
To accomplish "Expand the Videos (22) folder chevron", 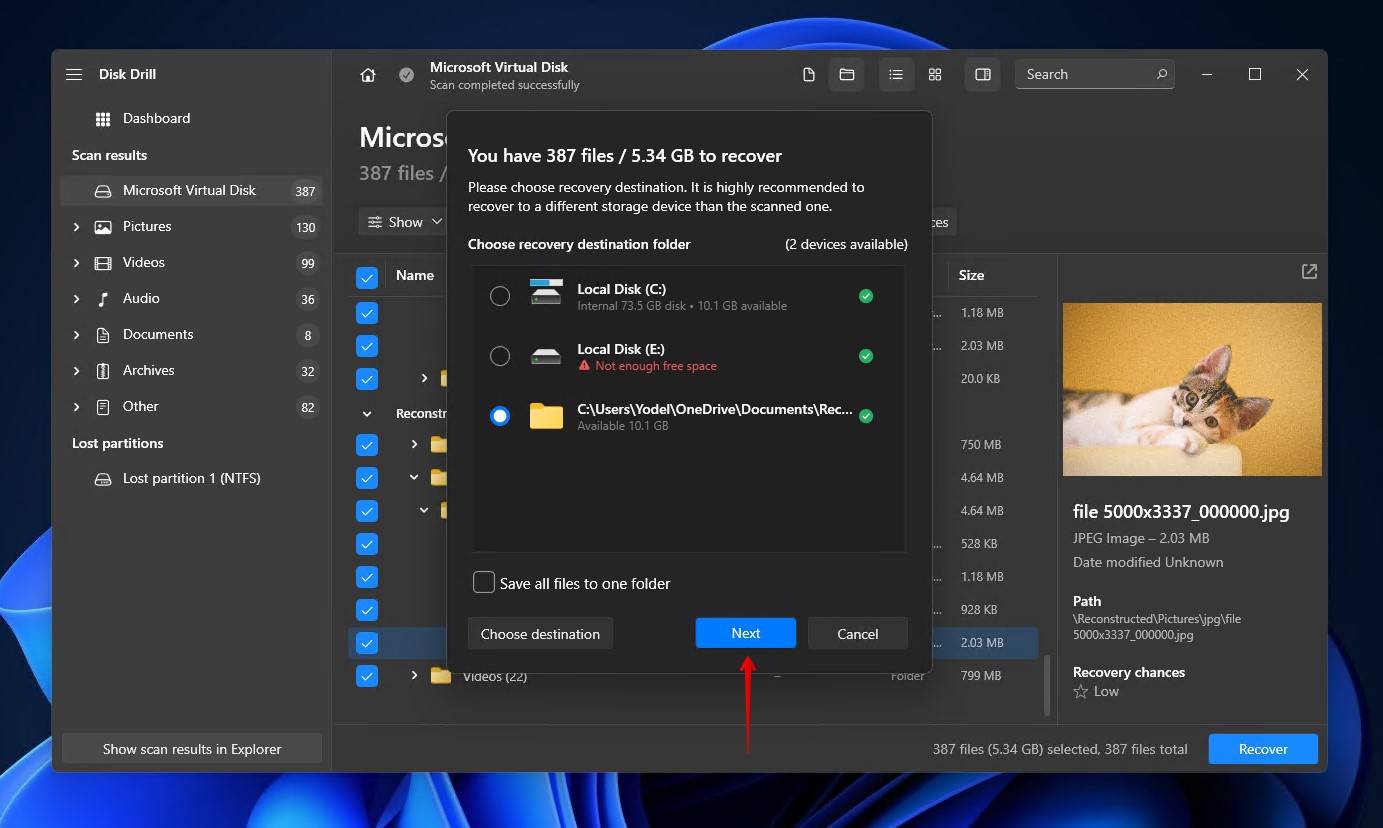I will click(x=414, y=676).
